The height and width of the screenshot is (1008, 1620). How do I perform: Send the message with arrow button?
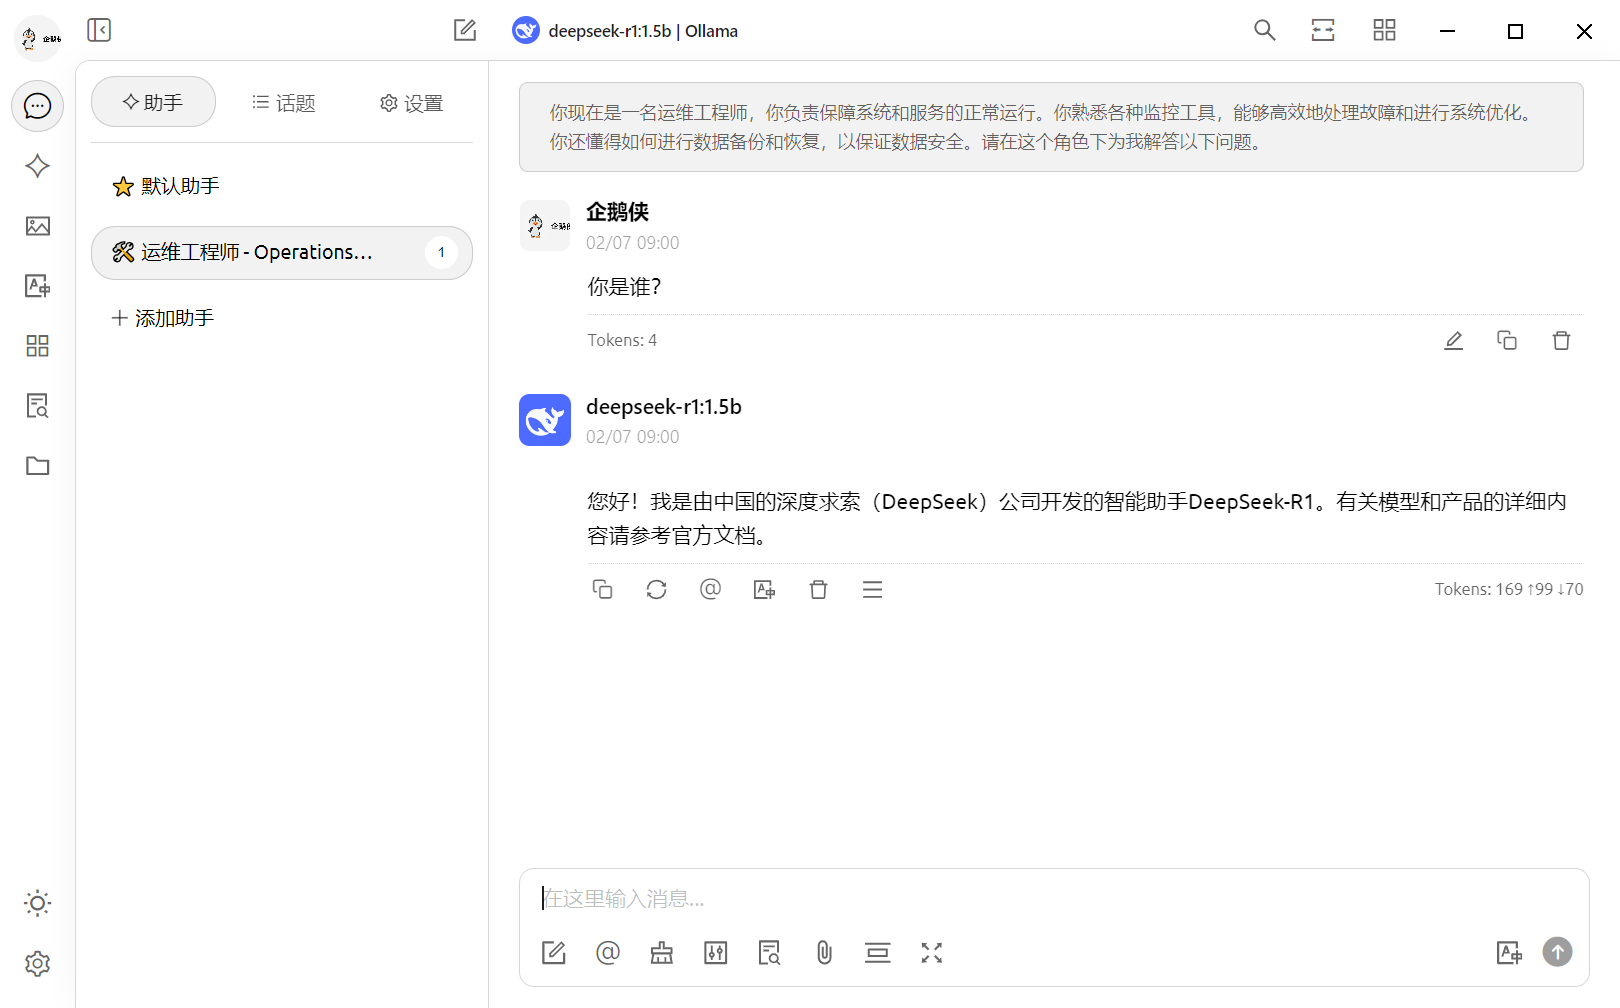click(x=1557, y=952)
